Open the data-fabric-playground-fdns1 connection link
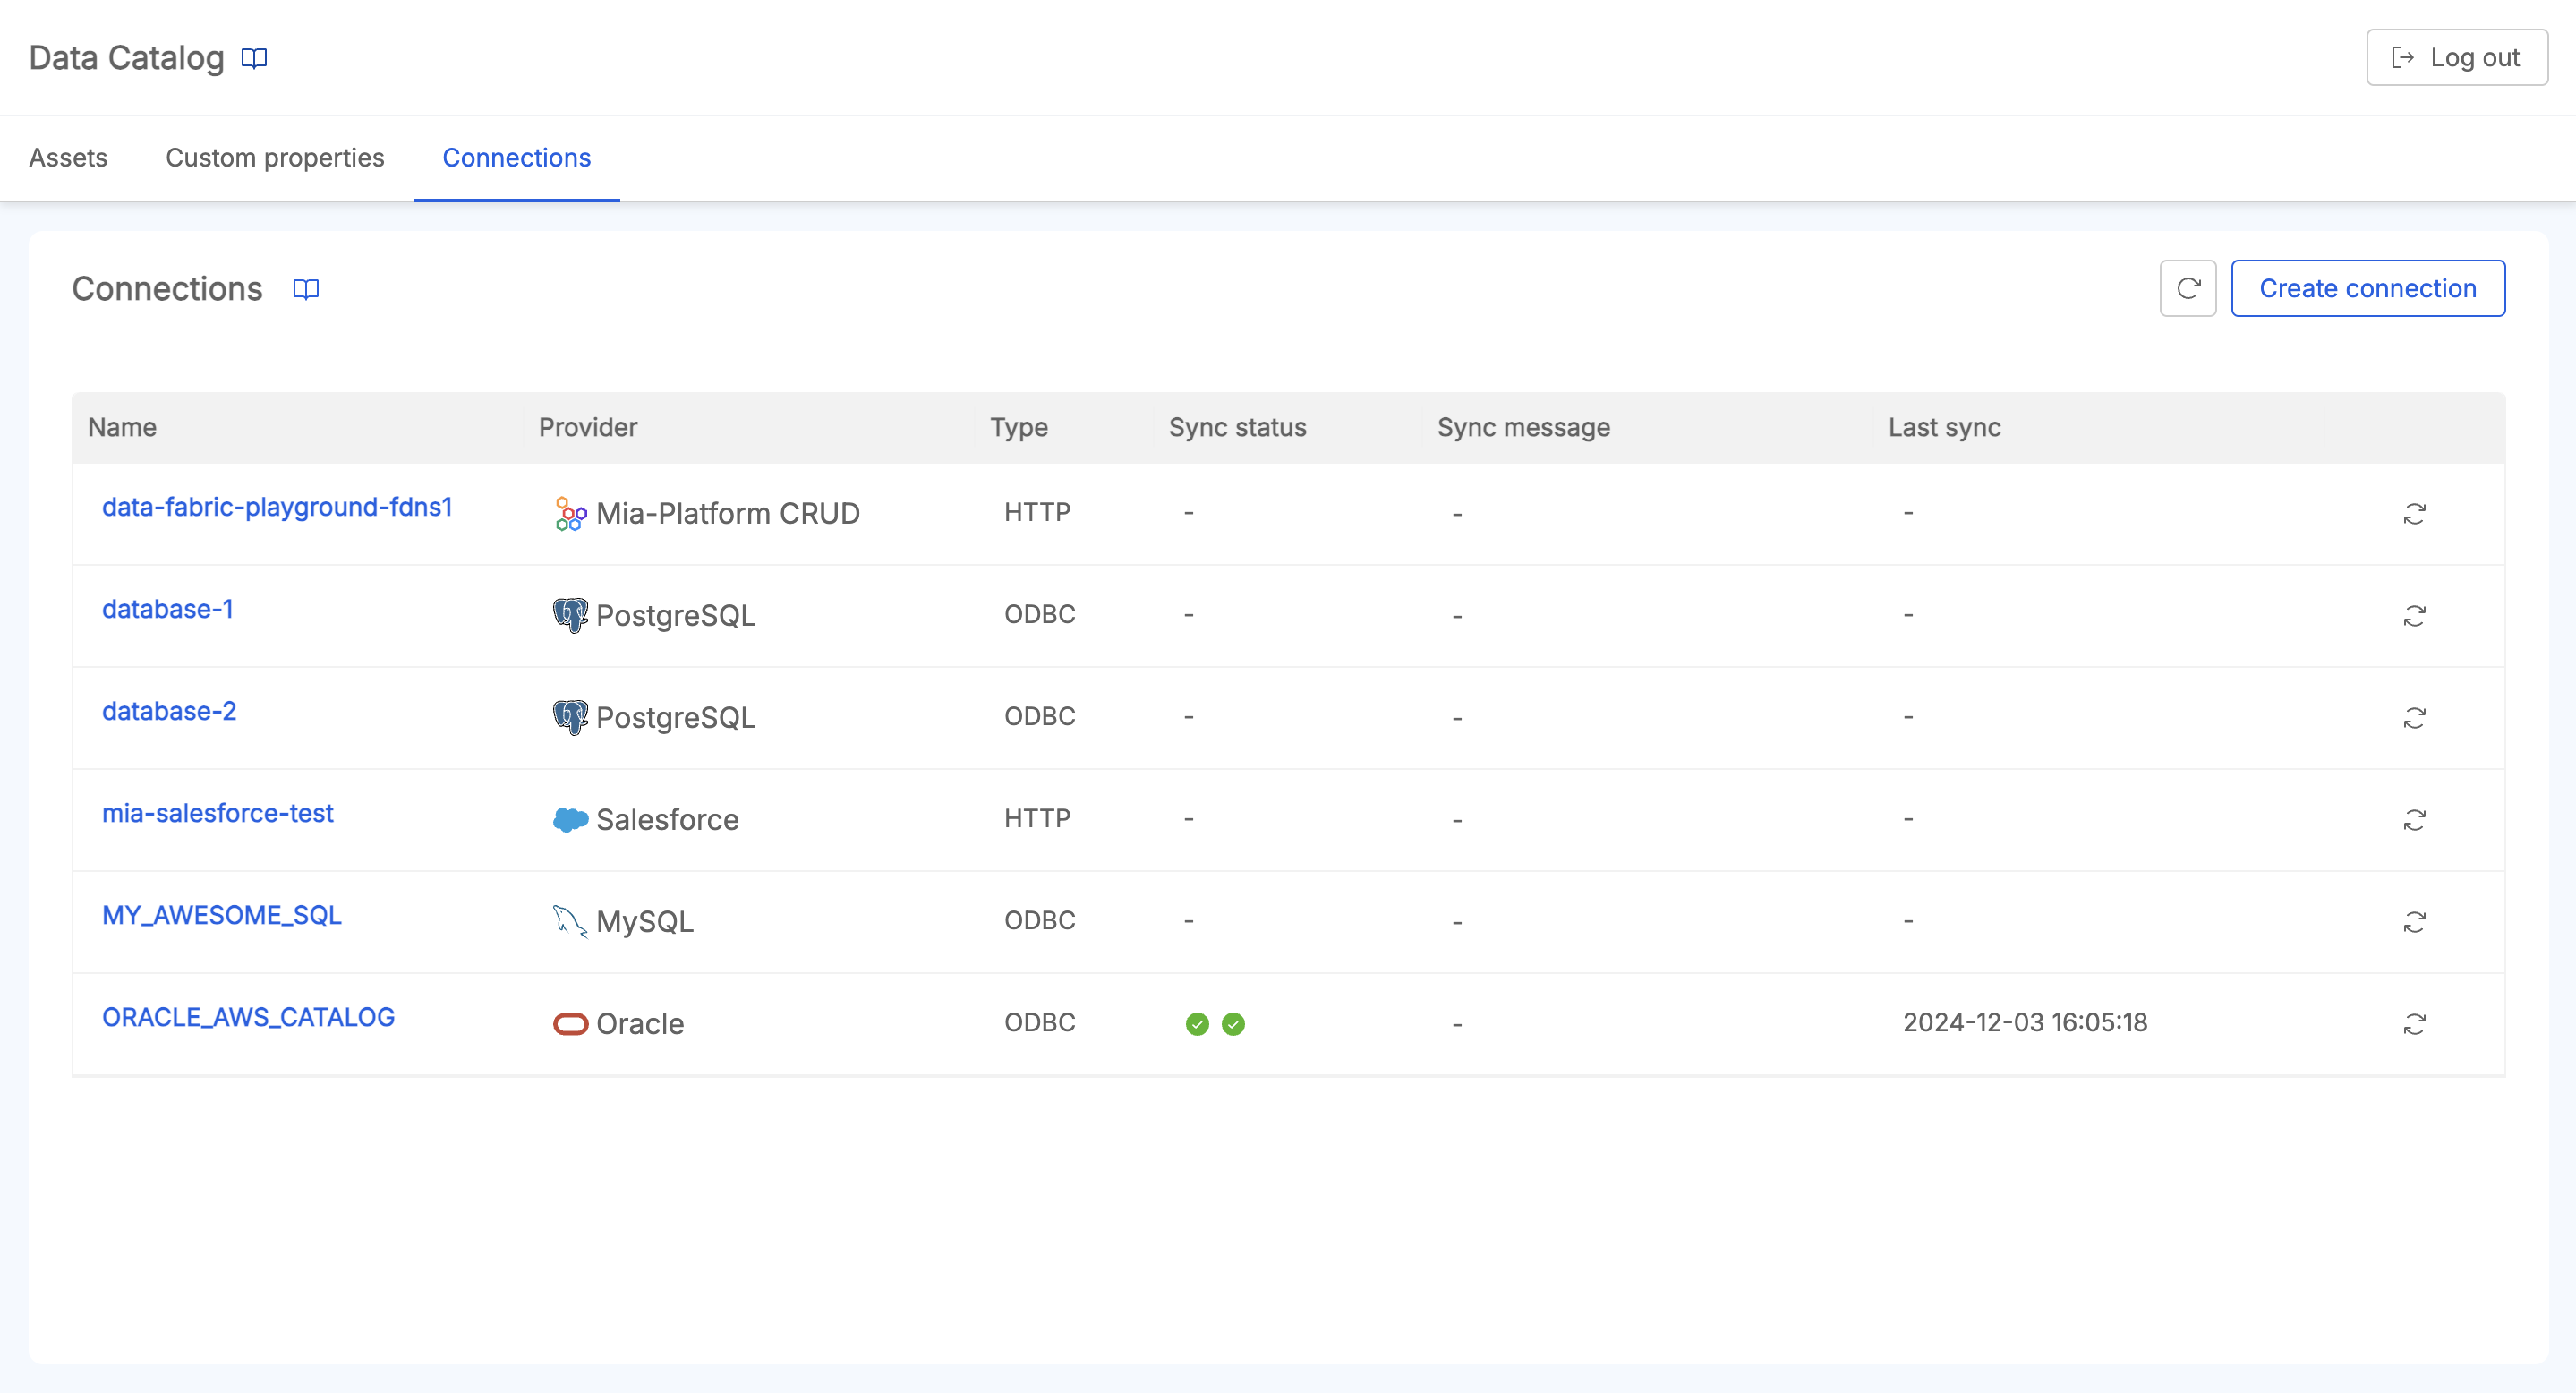The width and height of the screenshot is (2576, 1393). click(277, 504)
